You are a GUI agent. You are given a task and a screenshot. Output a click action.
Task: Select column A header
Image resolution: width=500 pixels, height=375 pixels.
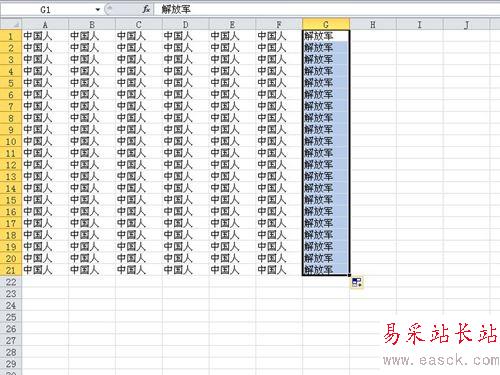tap(45, 24)
